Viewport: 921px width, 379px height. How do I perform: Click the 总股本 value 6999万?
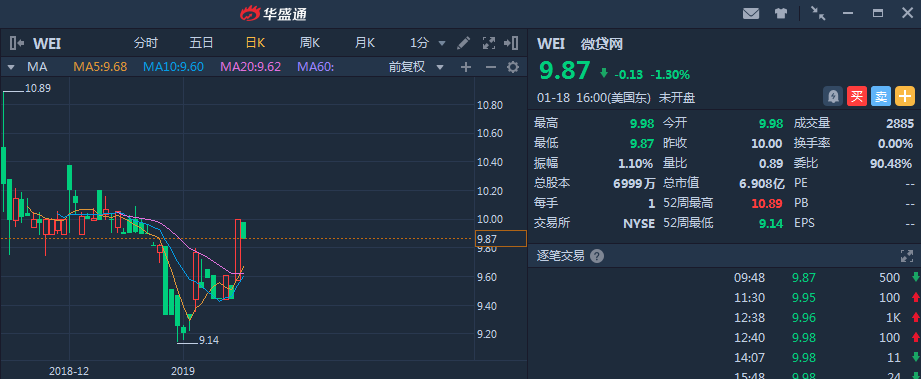634,183
